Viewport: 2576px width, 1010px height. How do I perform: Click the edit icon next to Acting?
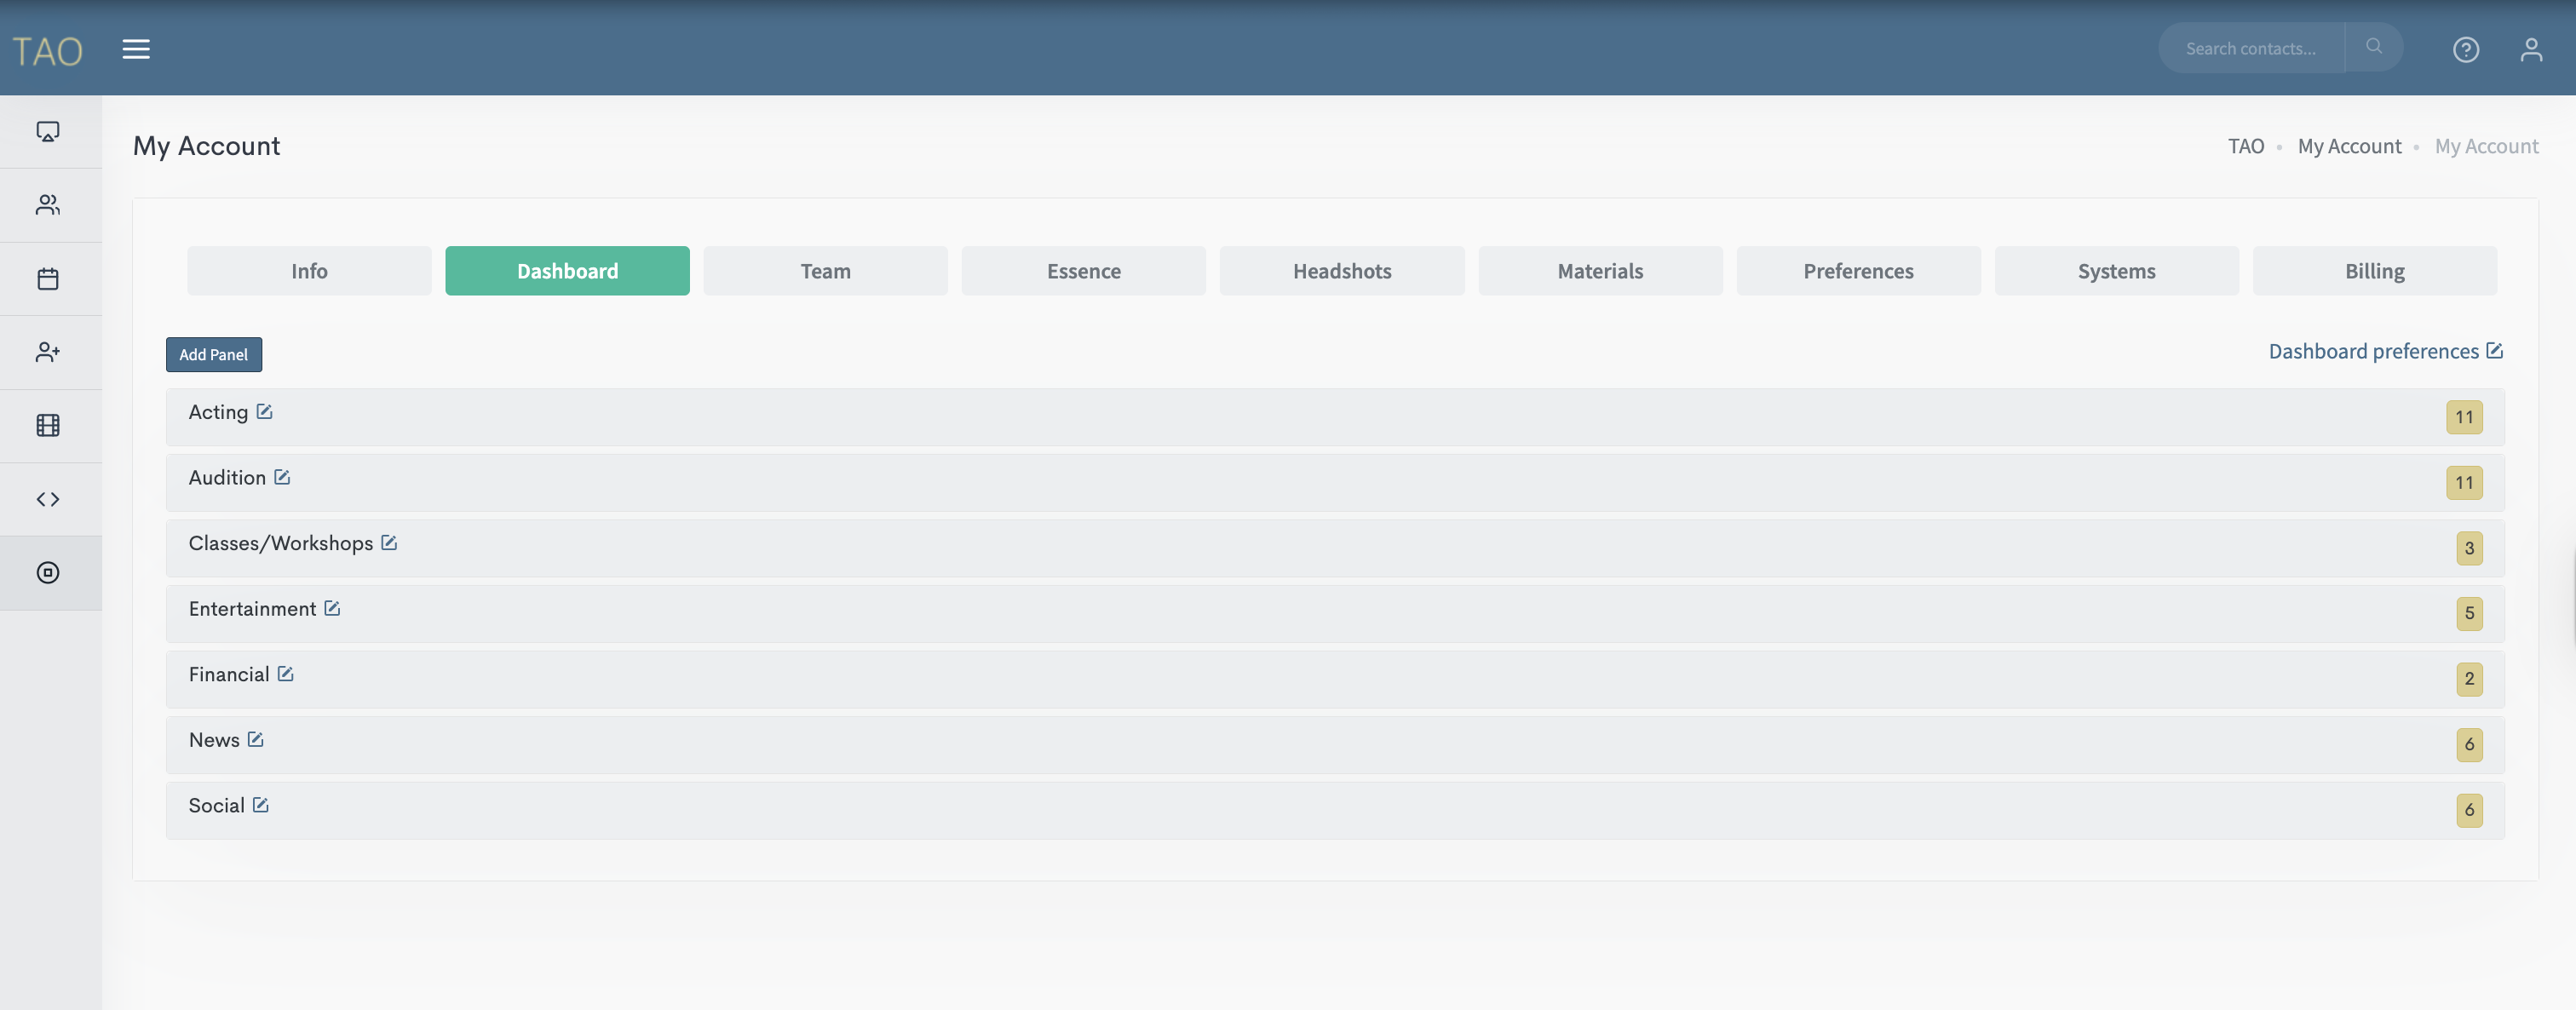[264, 412]
